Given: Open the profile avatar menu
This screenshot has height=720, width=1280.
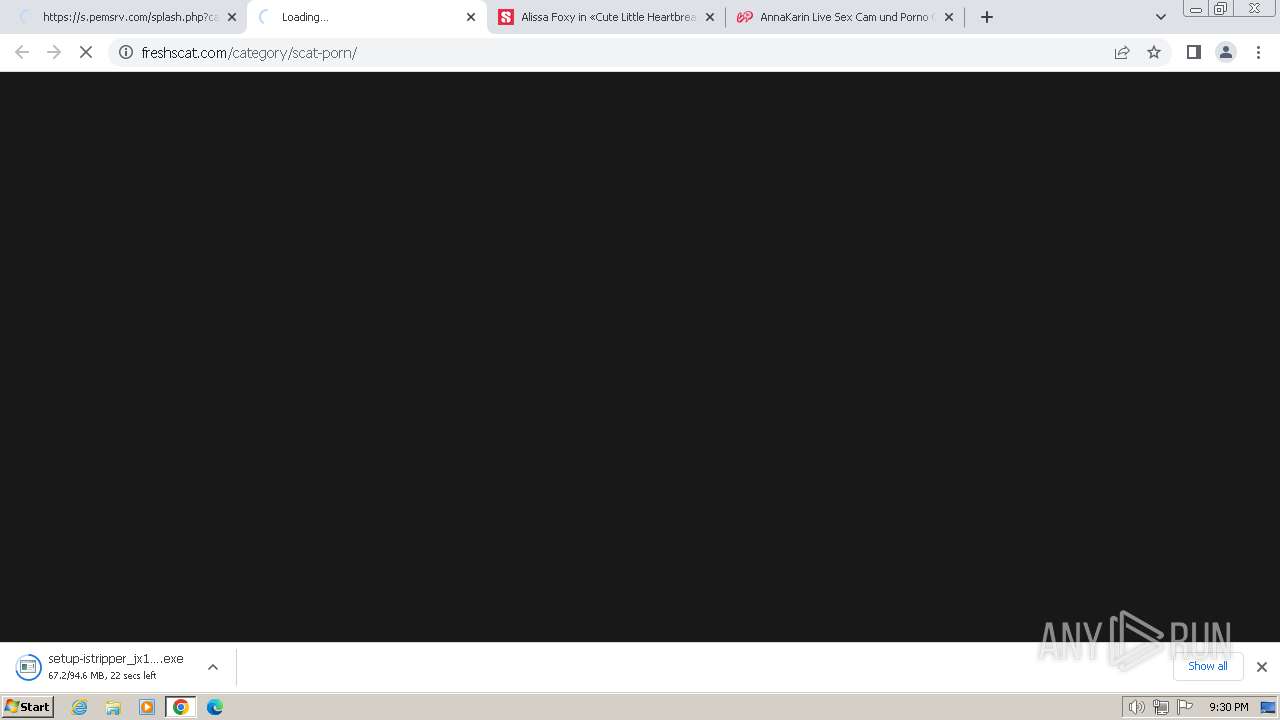Looking at the screenshot, I should pos(1226,52).
